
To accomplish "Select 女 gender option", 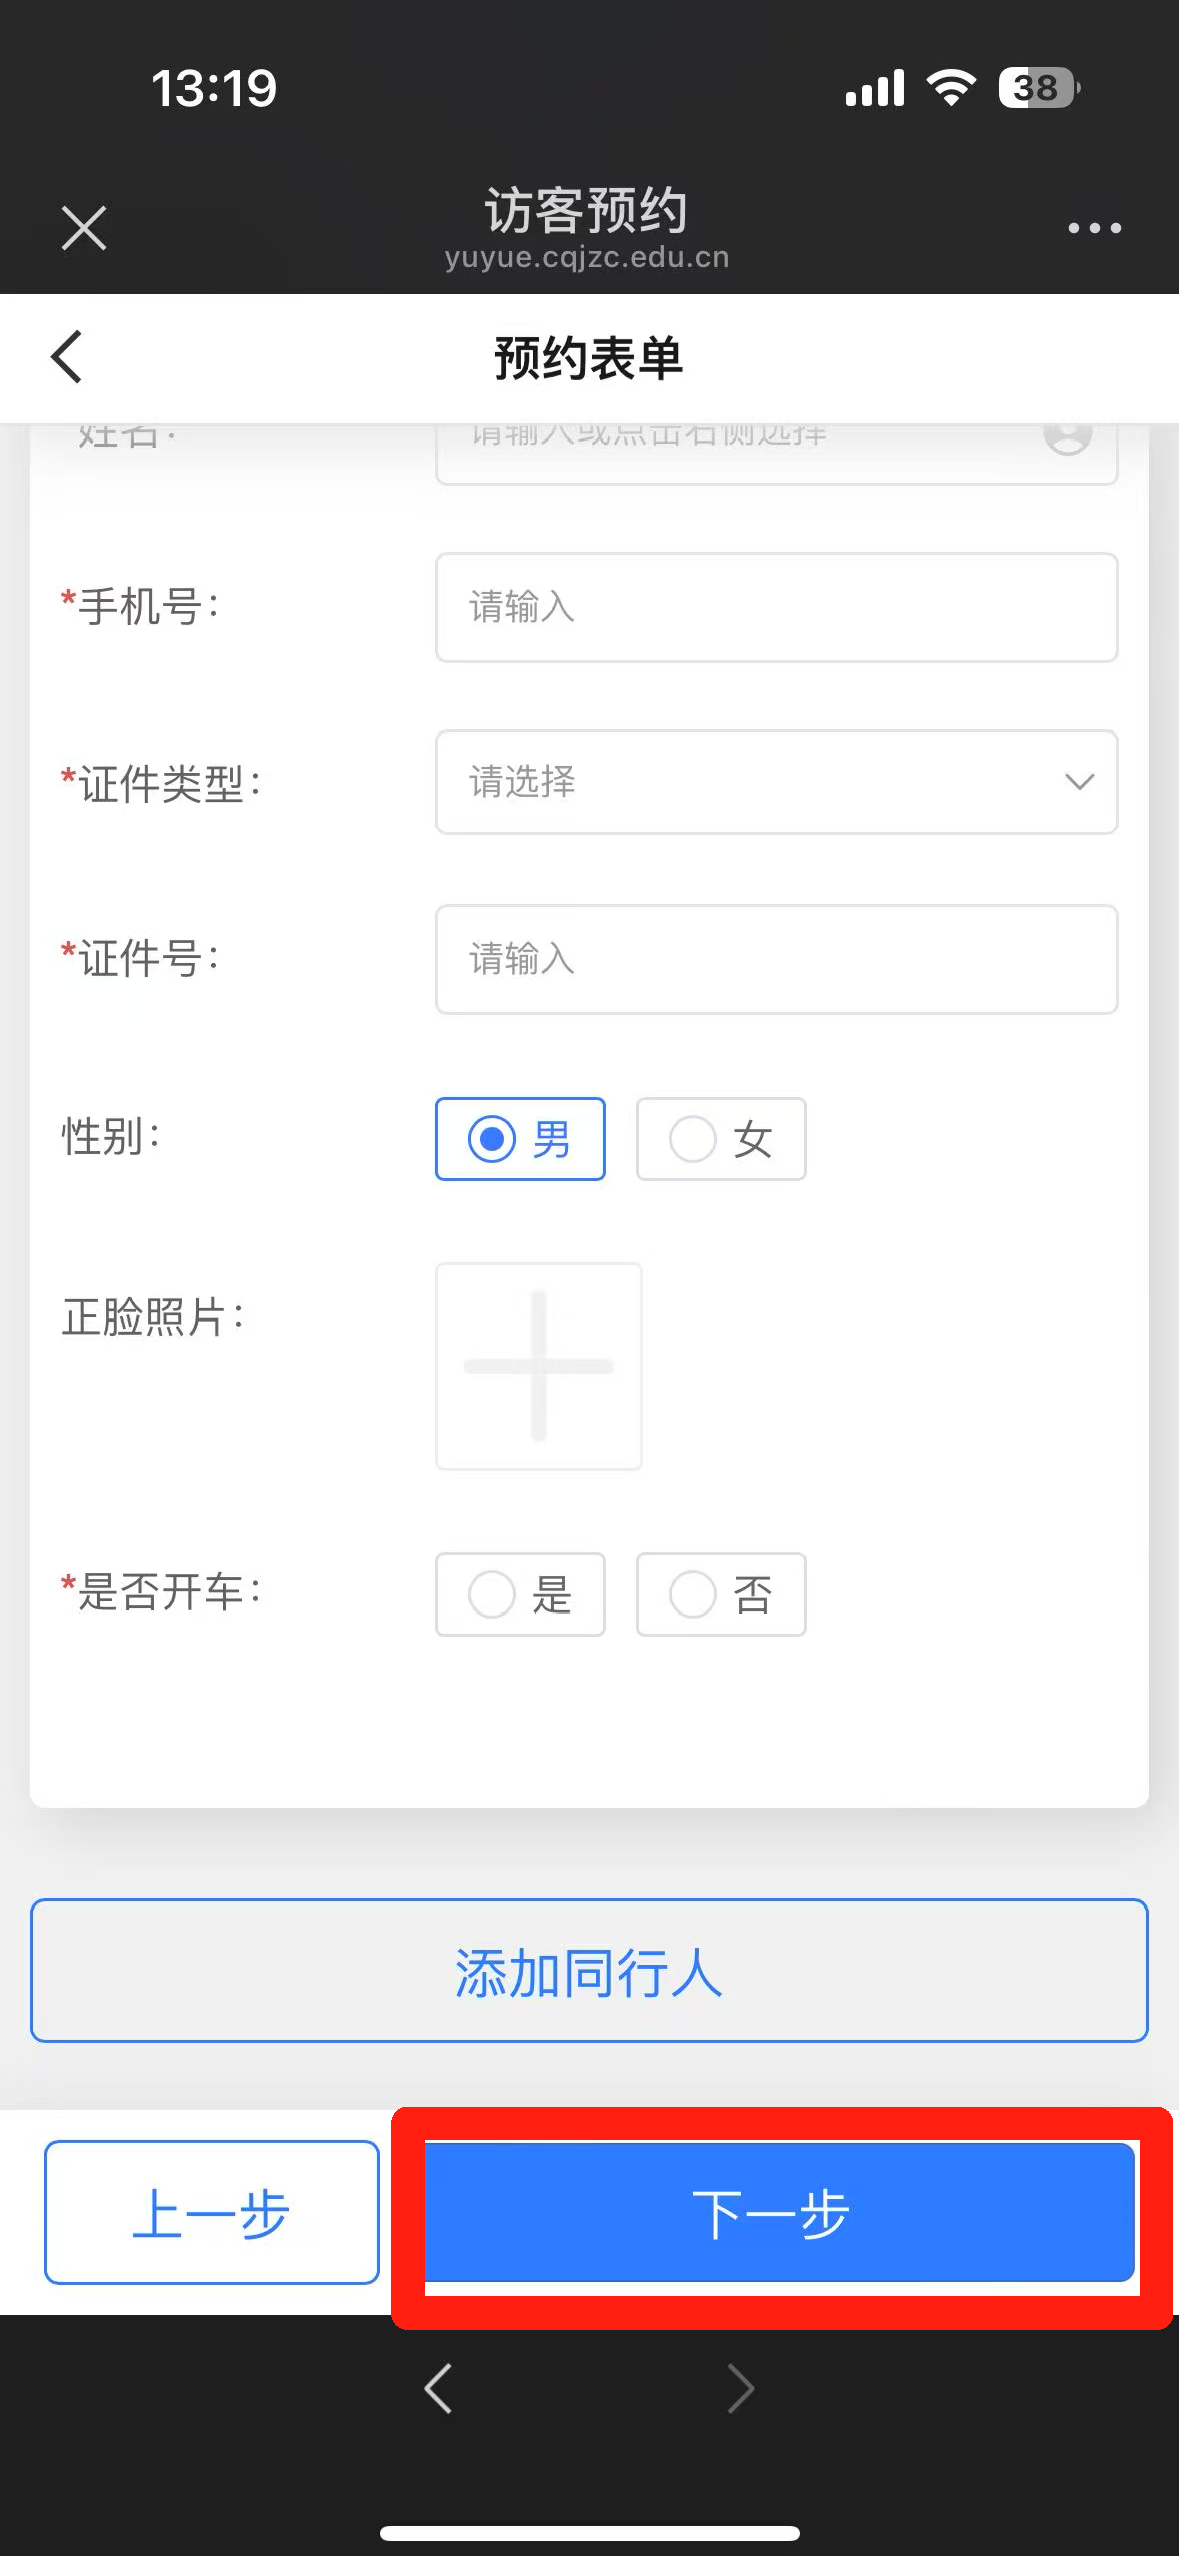I will click(721, 1139).
